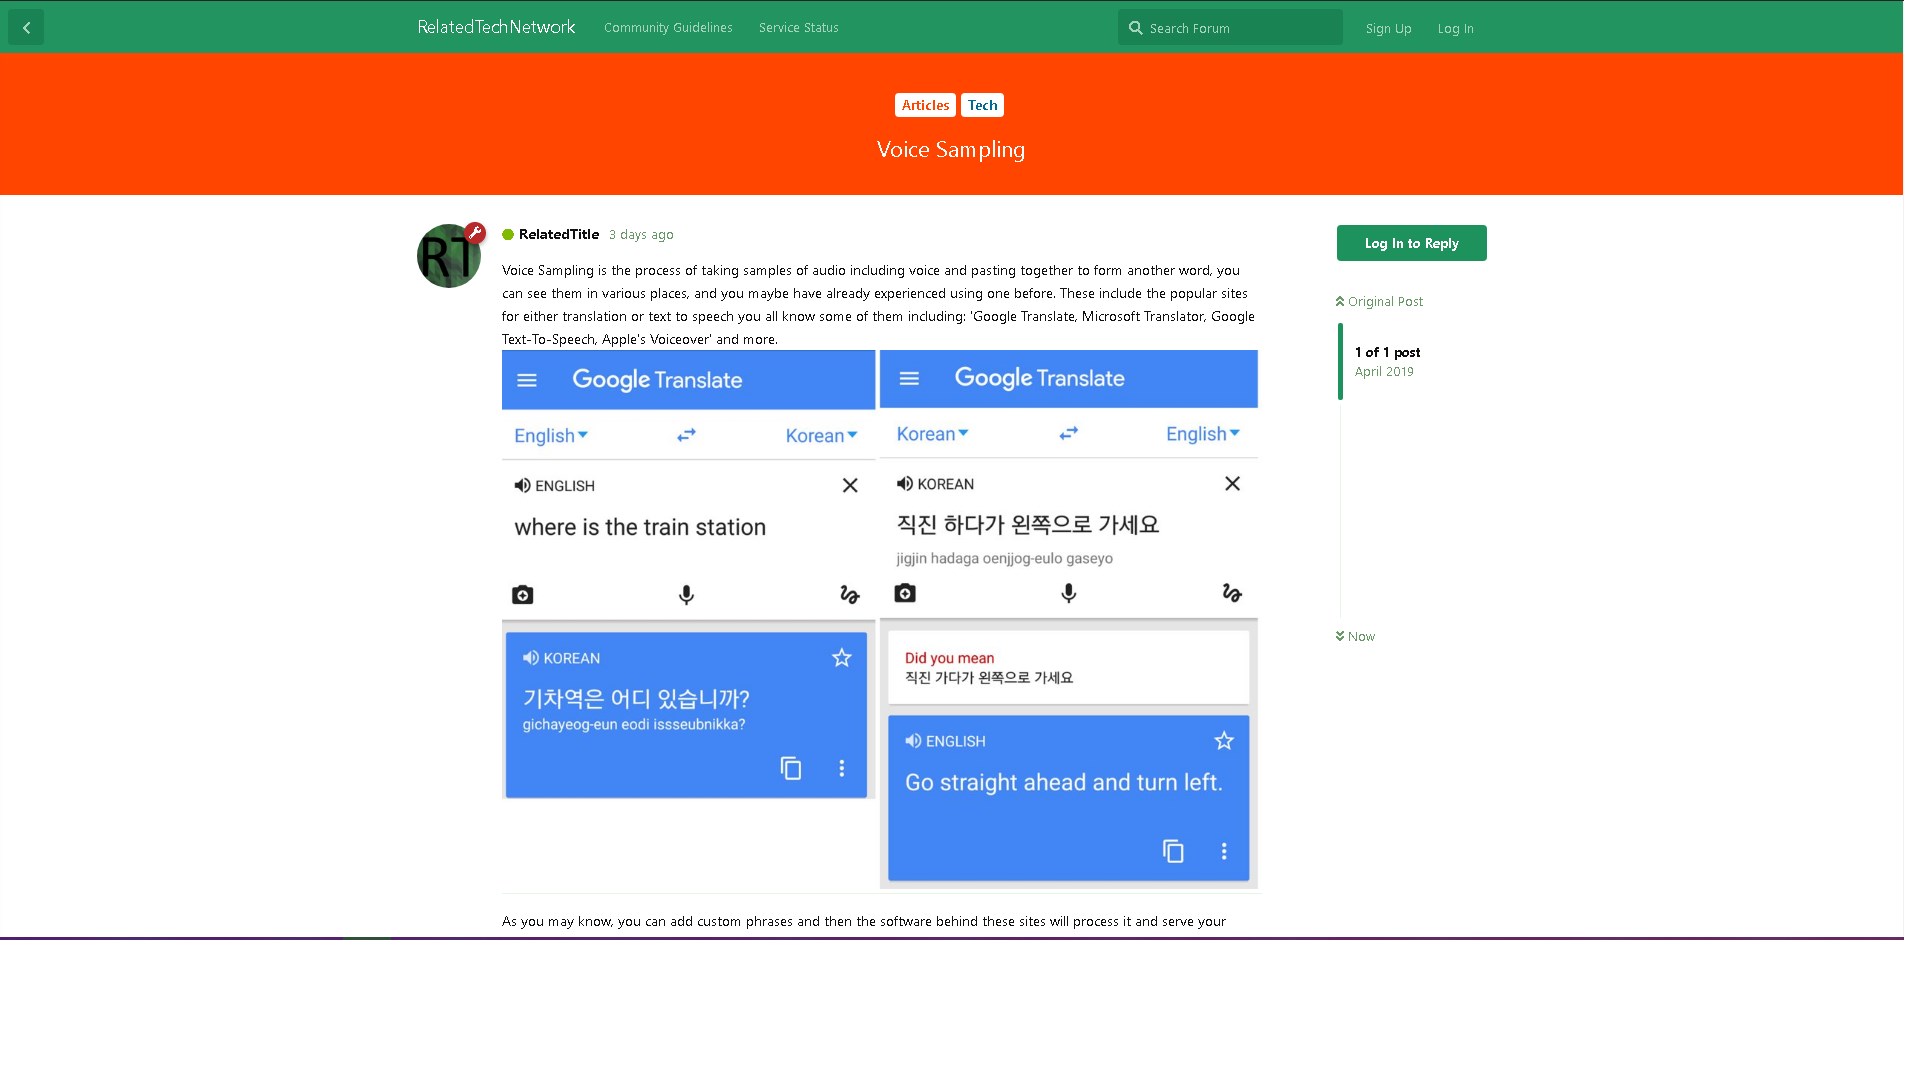Click the microphone icon under English text
Image resolution: width=1920 pixels, height=1080 pixels.
[x=686, y=595]
